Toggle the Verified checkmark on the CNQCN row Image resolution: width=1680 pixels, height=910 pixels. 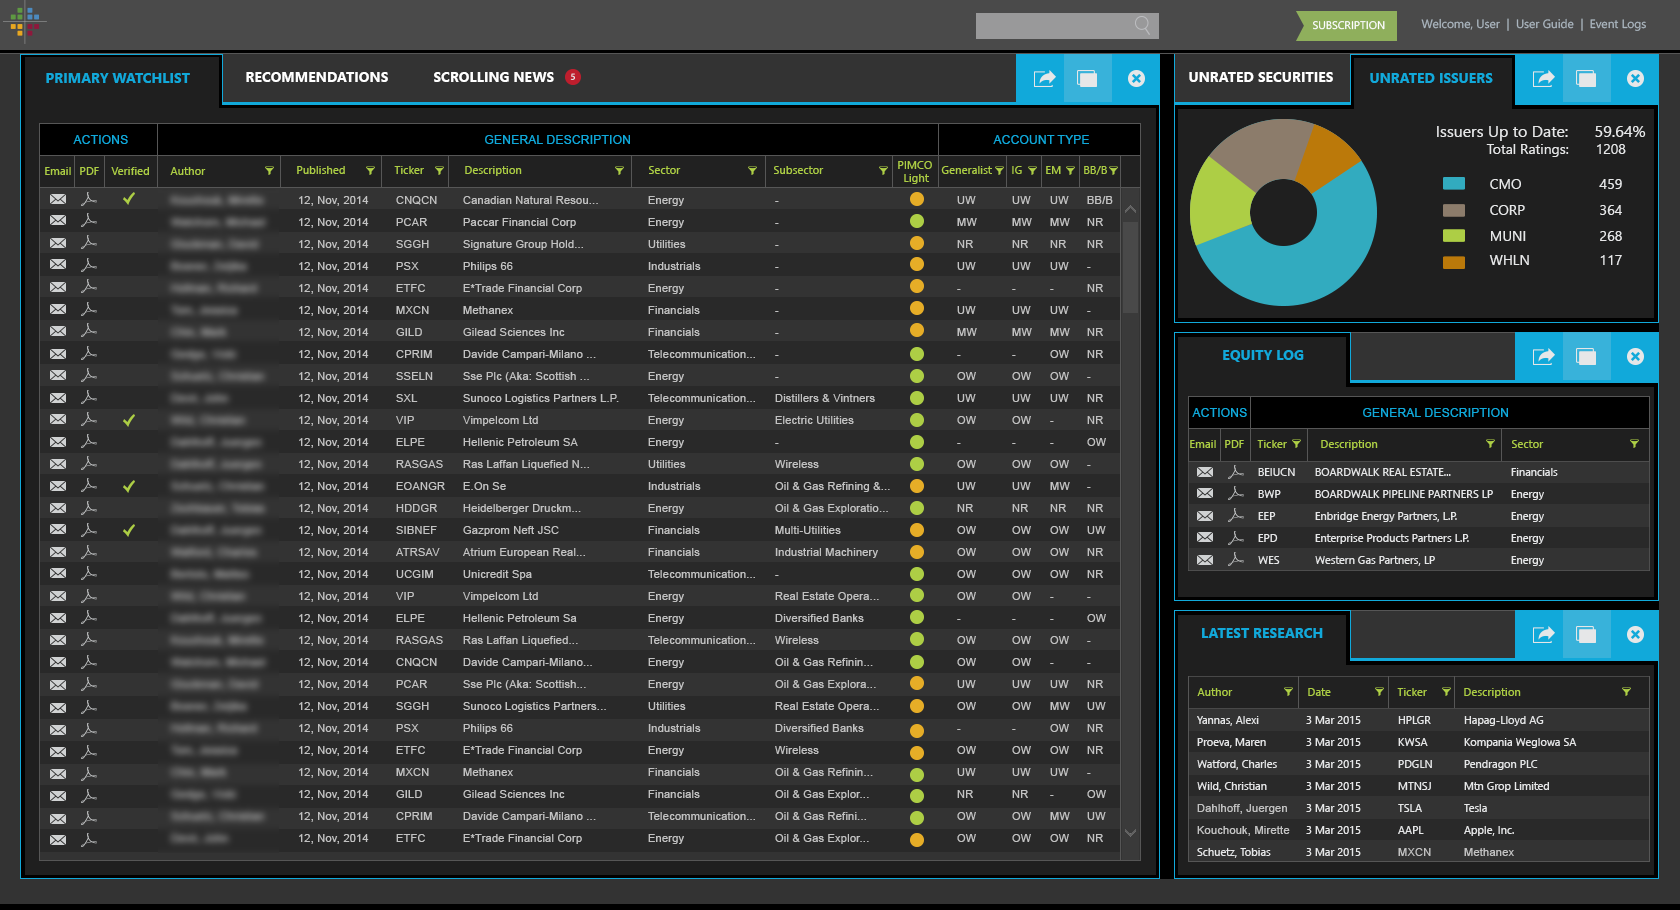click(x=129, y=200)
